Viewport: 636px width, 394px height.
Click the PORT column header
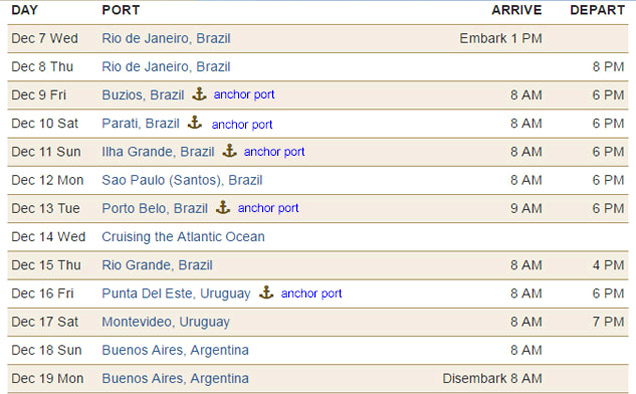pos(121,10)
